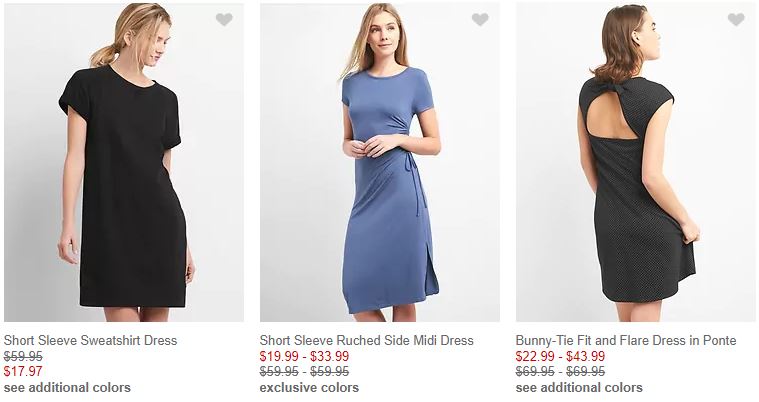Click exclusive colors under Ruched Side Midi Dress
Screen dimensions: 759x402
[309, 387]
